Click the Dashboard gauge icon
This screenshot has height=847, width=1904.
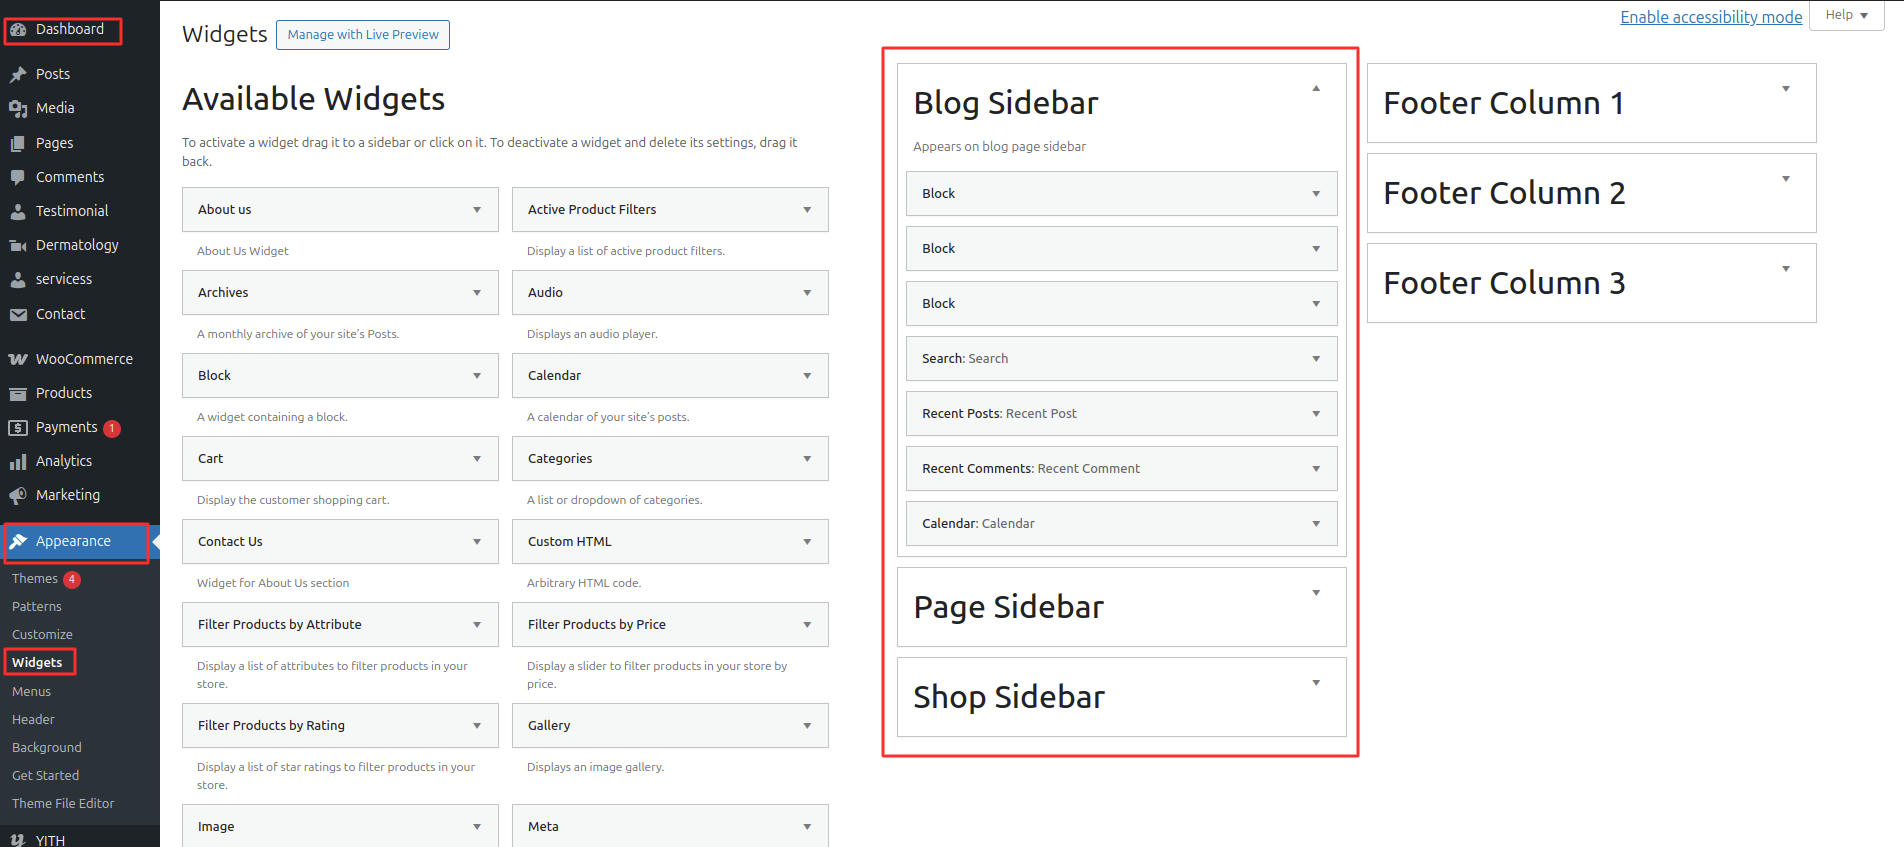(x=18, y=30)
